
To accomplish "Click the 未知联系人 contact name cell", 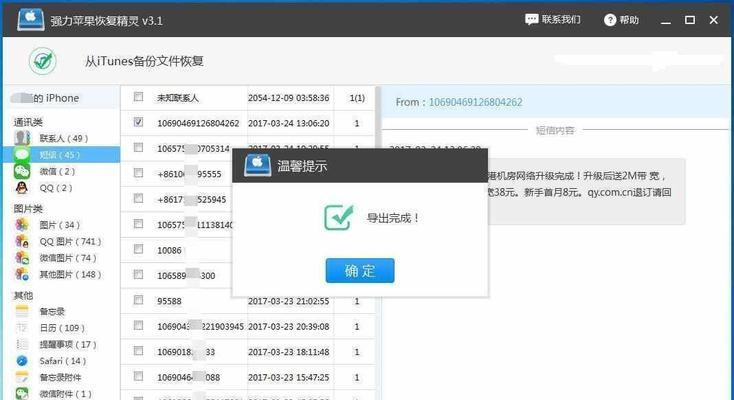I will pyautogui.click(x=178, y=98).
